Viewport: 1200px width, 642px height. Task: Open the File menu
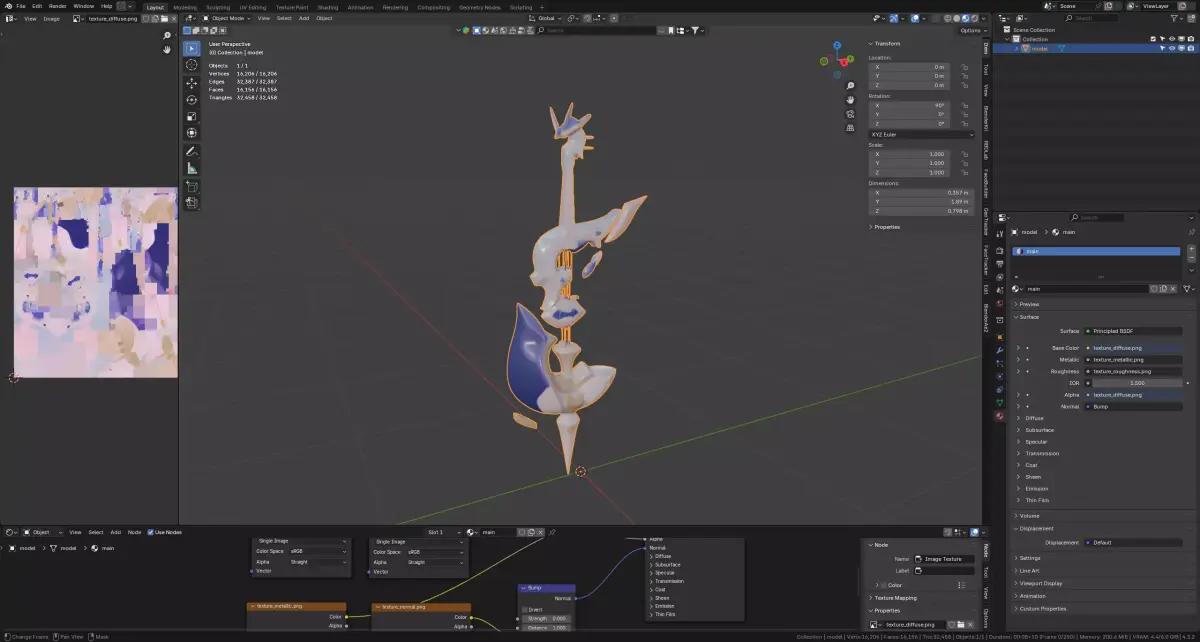(21, 6)
